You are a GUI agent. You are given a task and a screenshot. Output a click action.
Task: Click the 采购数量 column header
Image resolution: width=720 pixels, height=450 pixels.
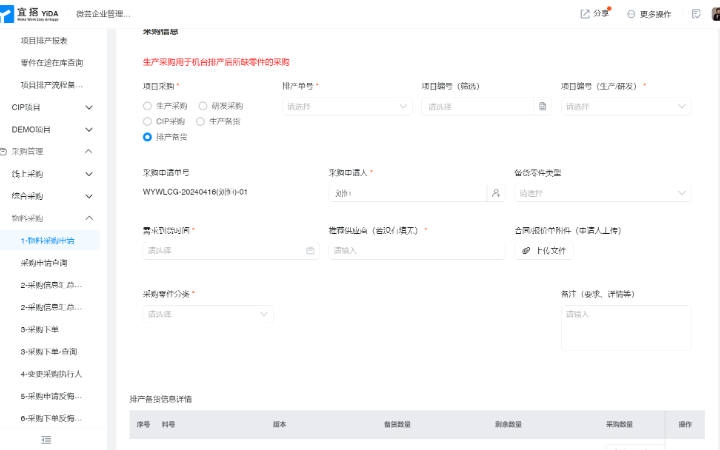tap(619, 425)
